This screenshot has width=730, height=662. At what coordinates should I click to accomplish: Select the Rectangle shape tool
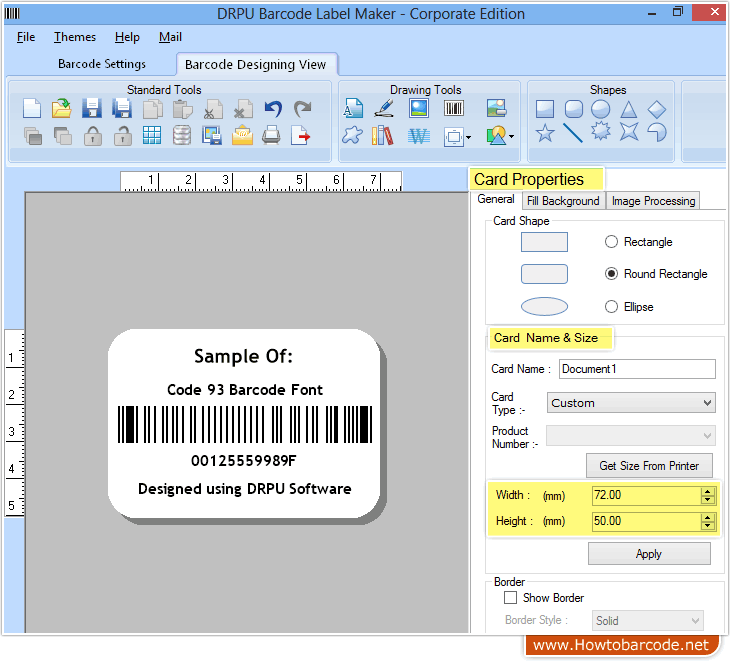[x=545, y=109]
